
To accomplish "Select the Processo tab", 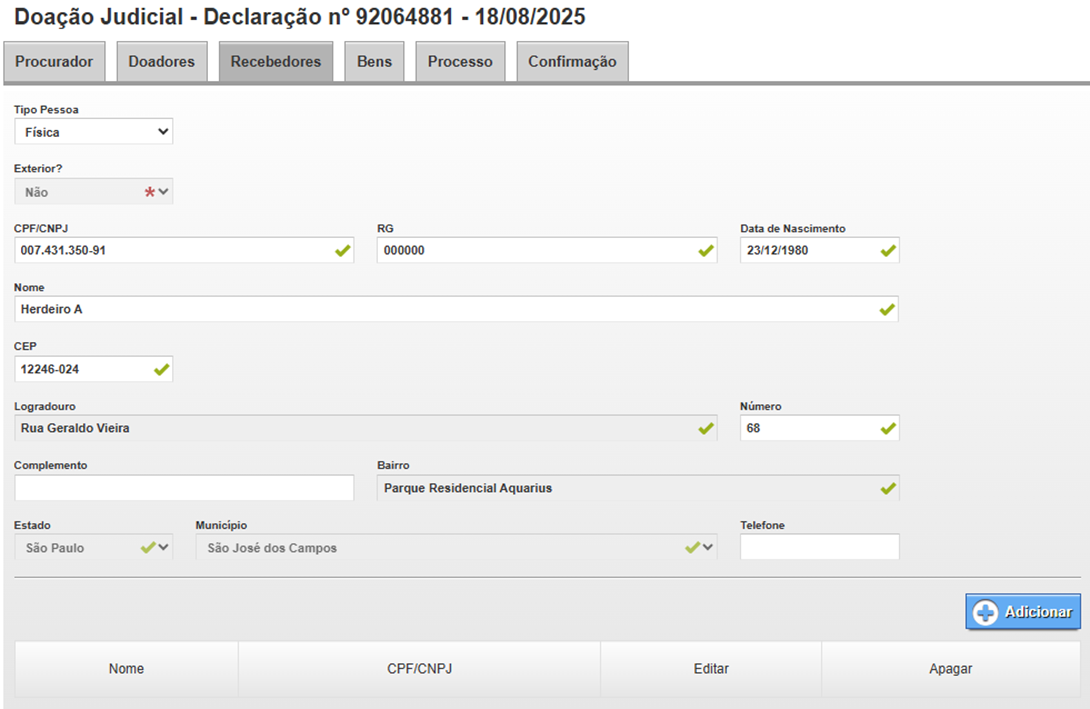I will pyautogui.click(x=460, y=62).
